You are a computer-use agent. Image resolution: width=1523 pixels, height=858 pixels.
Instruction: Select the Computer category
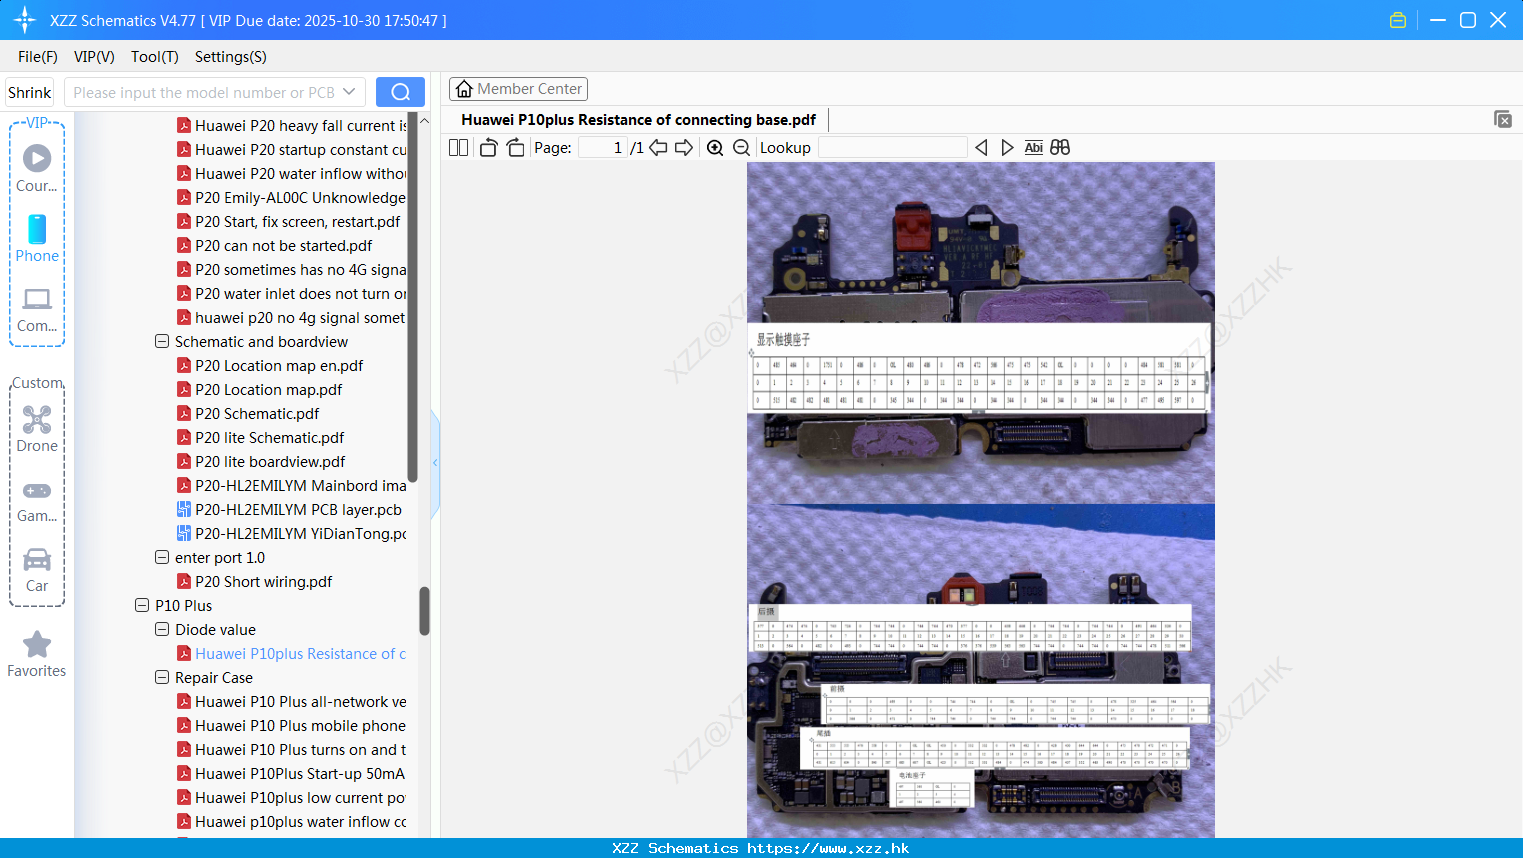pos(37,309)
